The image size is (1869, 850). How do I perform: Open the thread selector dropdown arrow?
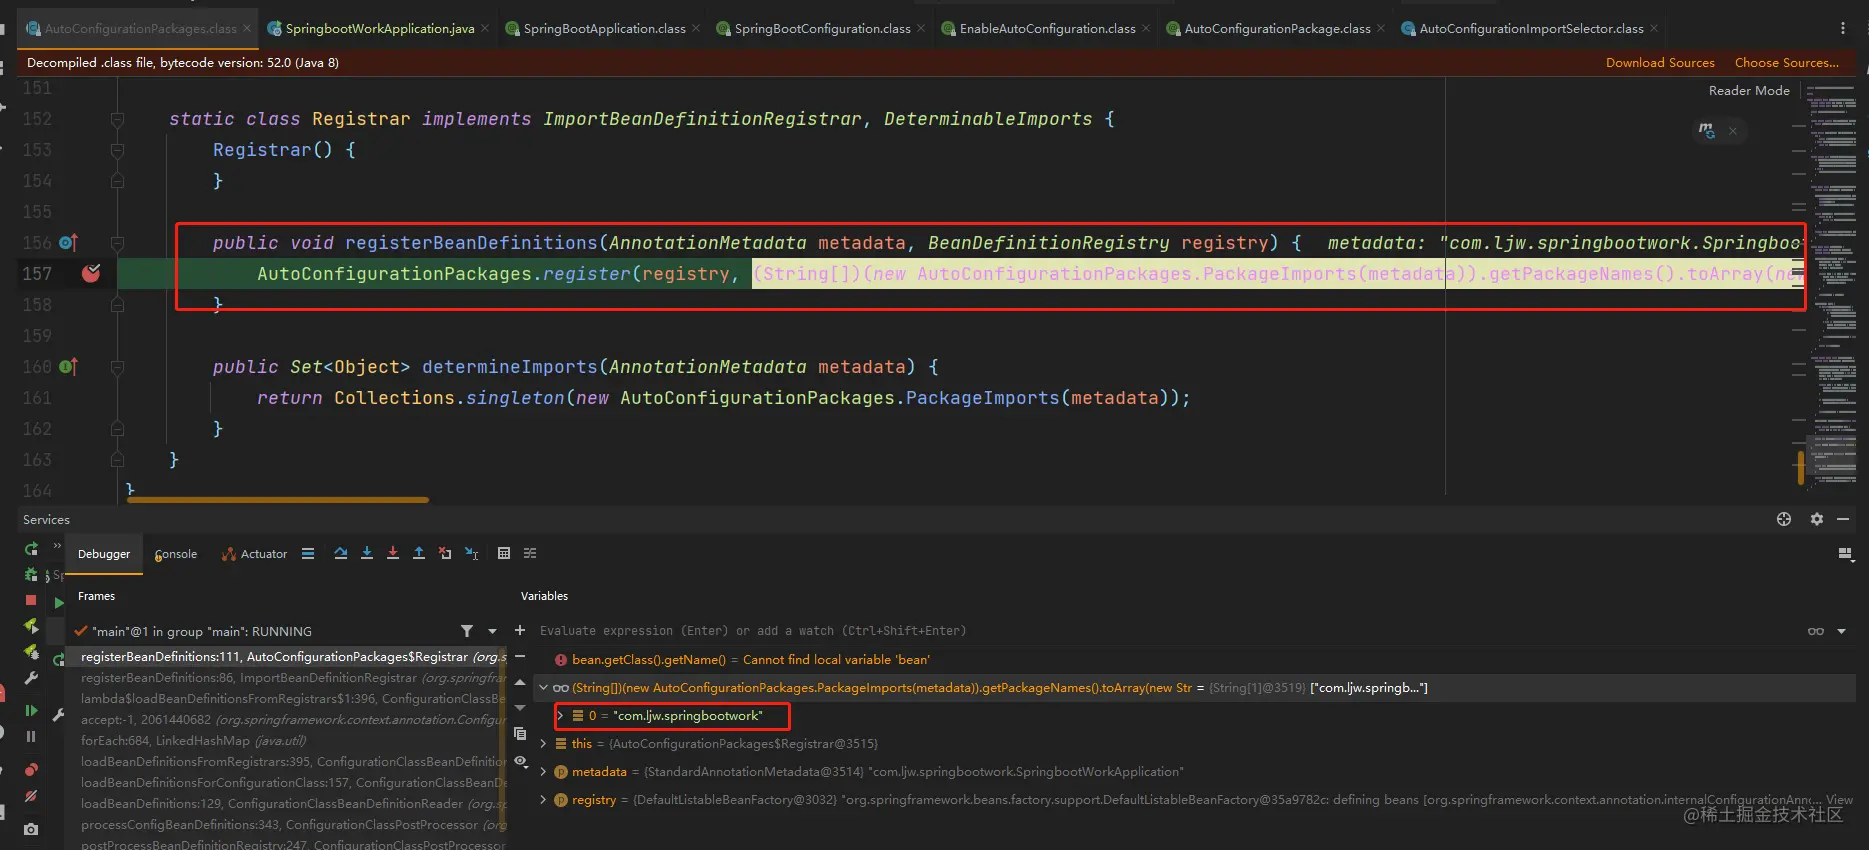click(492, 631)
